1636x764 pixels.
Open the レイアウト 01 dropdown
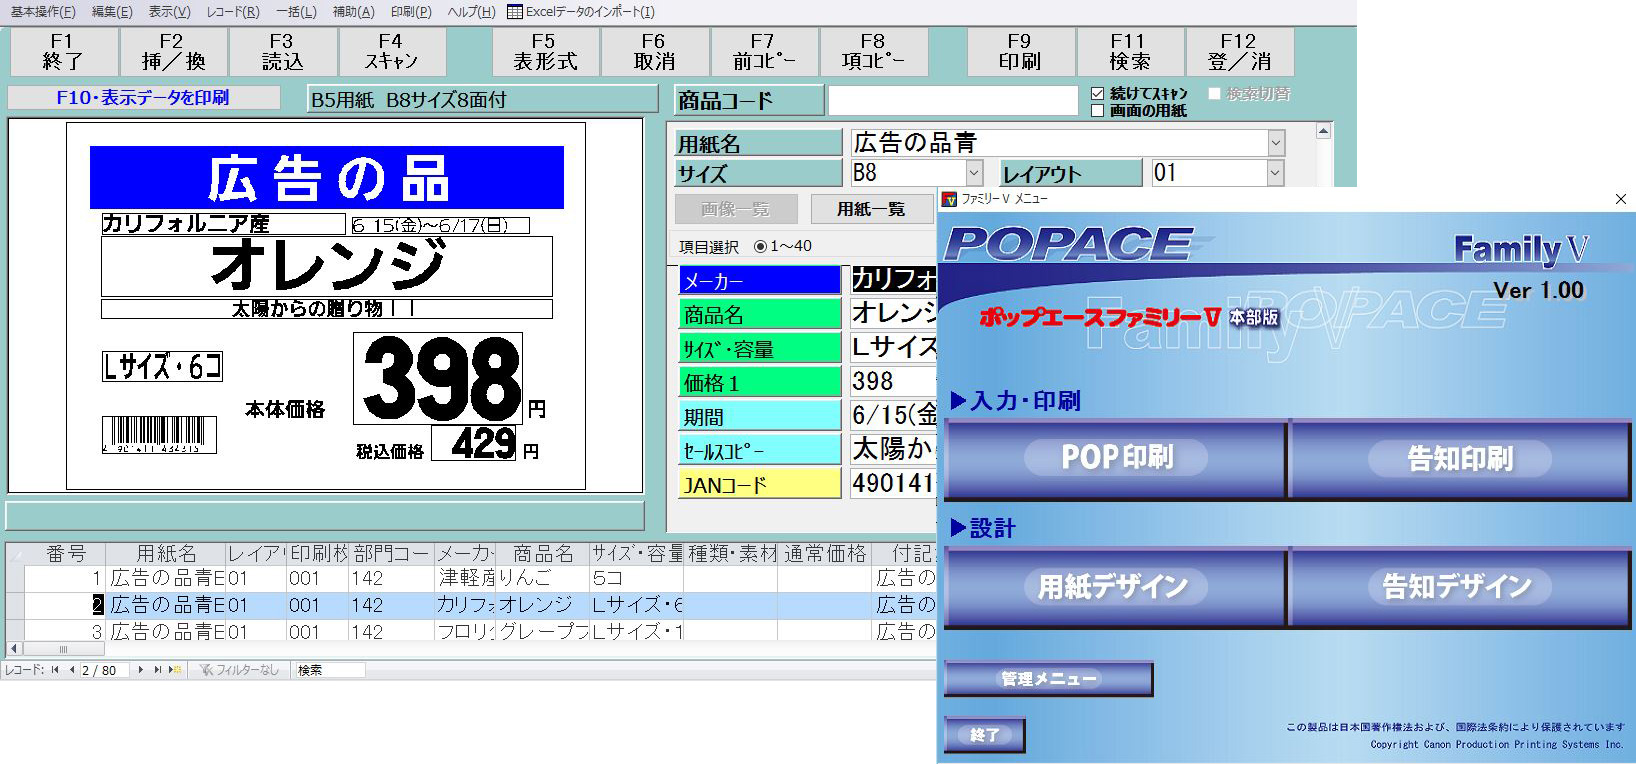tap(1275, 173)
